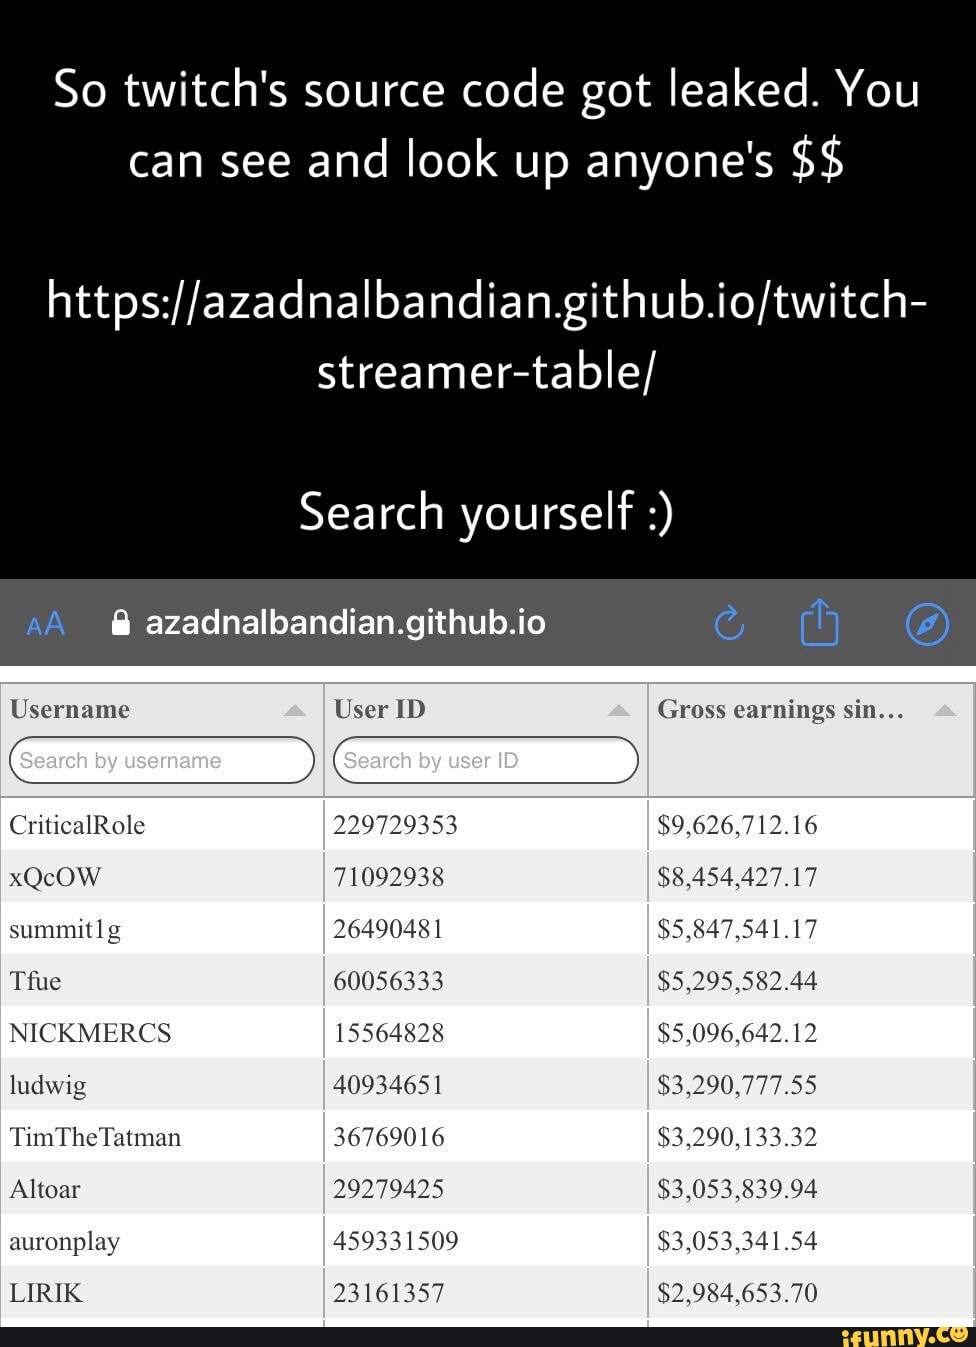Viewport: 976px width, 1347px height.
Task: Open the text size settings with AA icon
Action: [44, 623]
